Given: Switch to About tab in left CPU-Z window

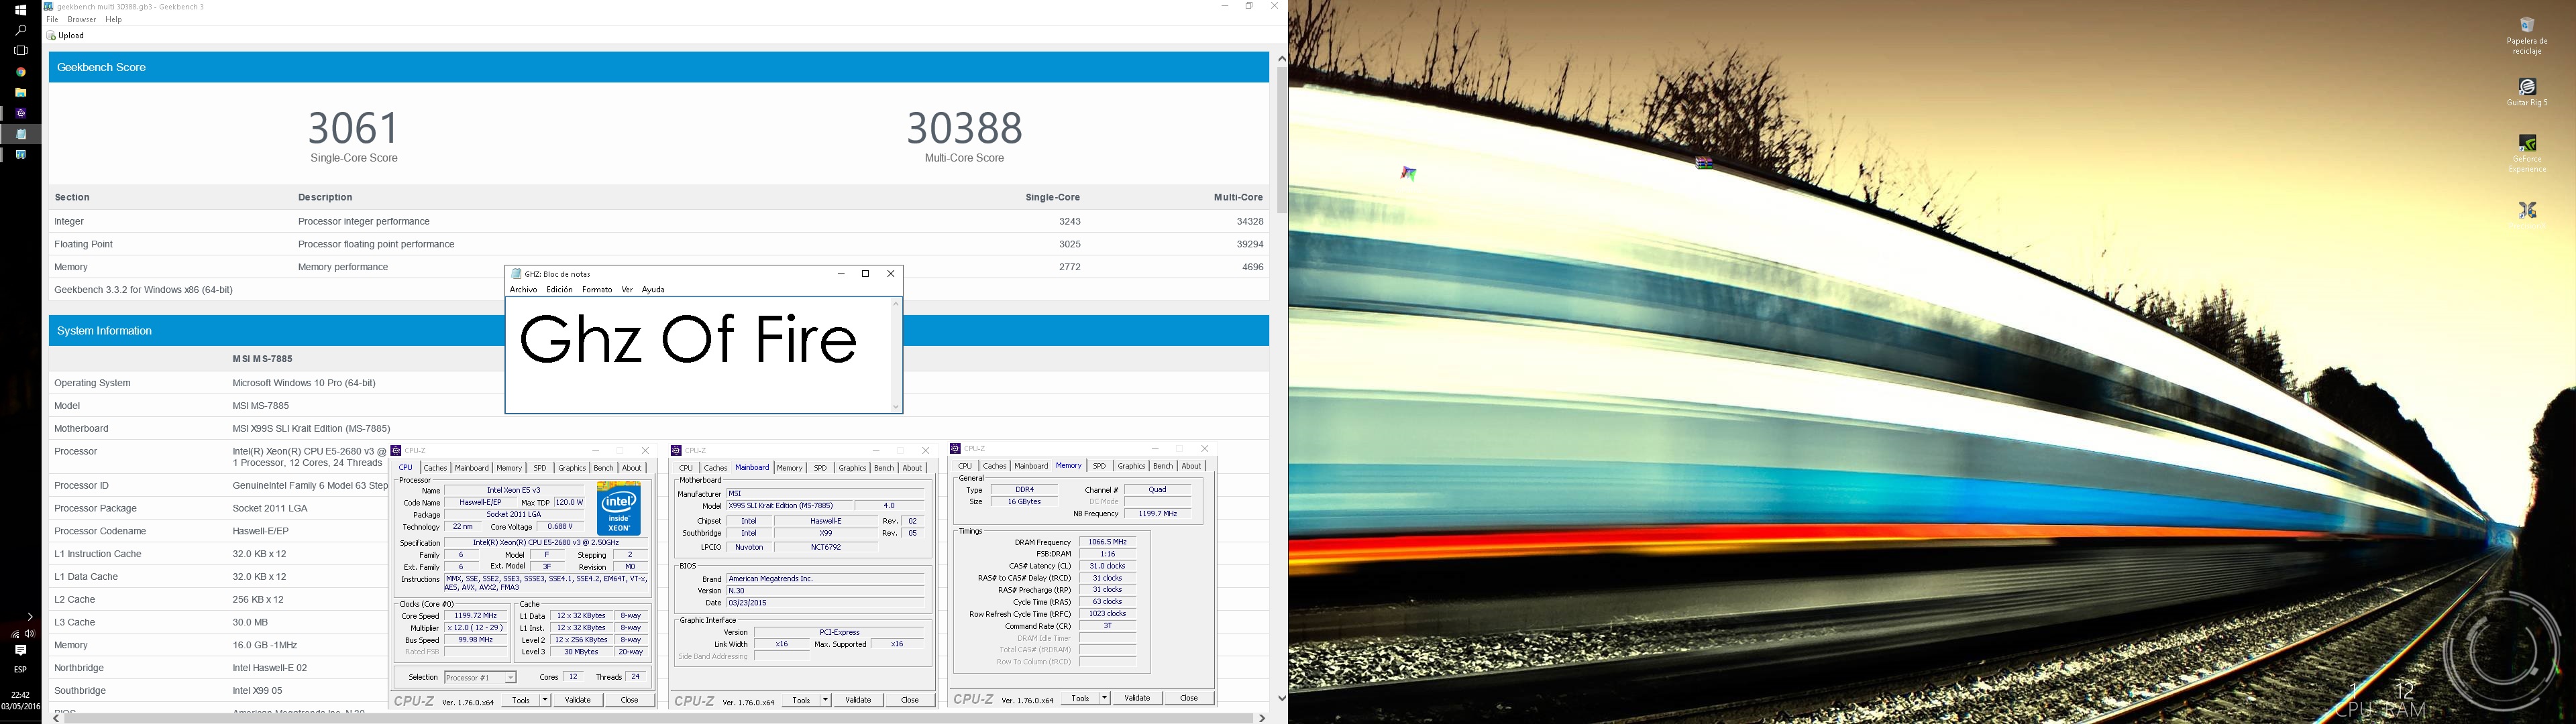Looking at the screenshot, I should click(x=632, y=468).
